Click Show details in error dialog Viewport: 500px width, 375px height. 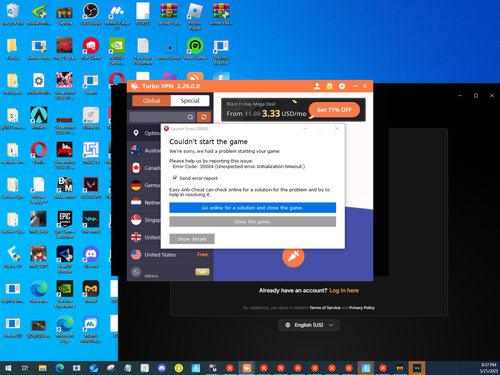[x=192, y=239]
